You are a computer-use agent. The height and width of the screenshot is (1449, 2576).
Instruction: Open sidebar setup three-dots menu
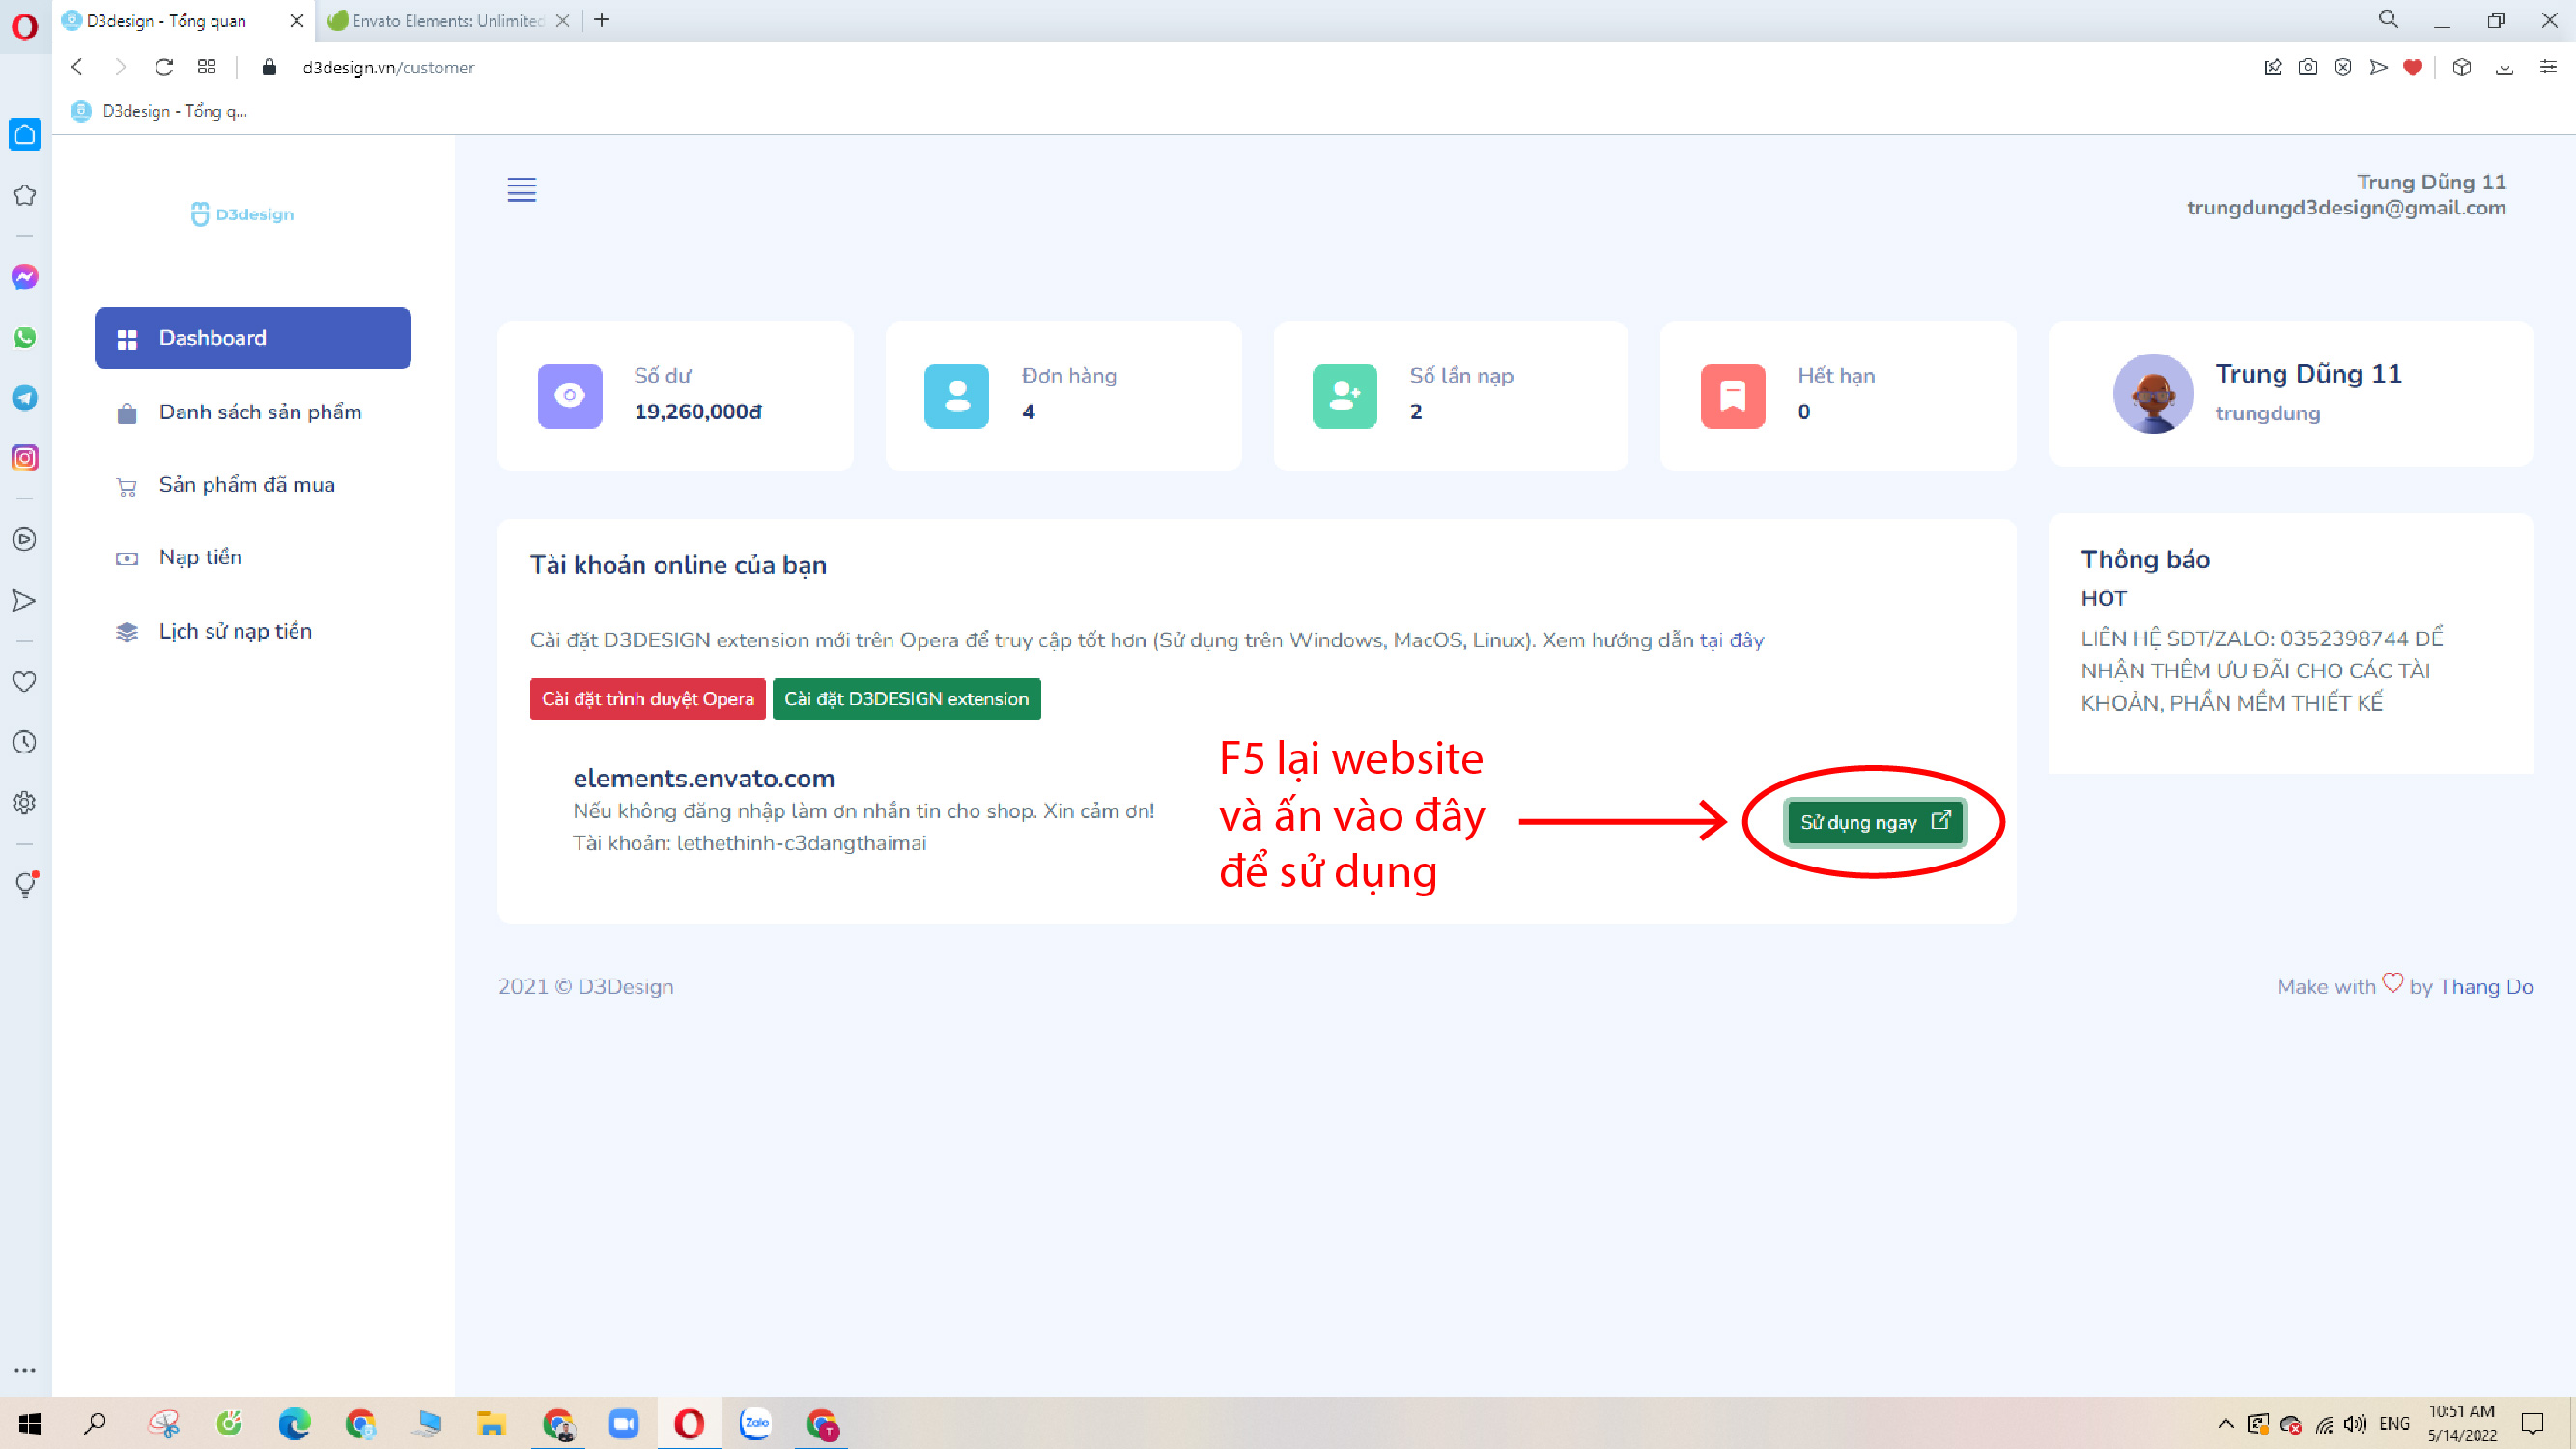click(25, 1370)
